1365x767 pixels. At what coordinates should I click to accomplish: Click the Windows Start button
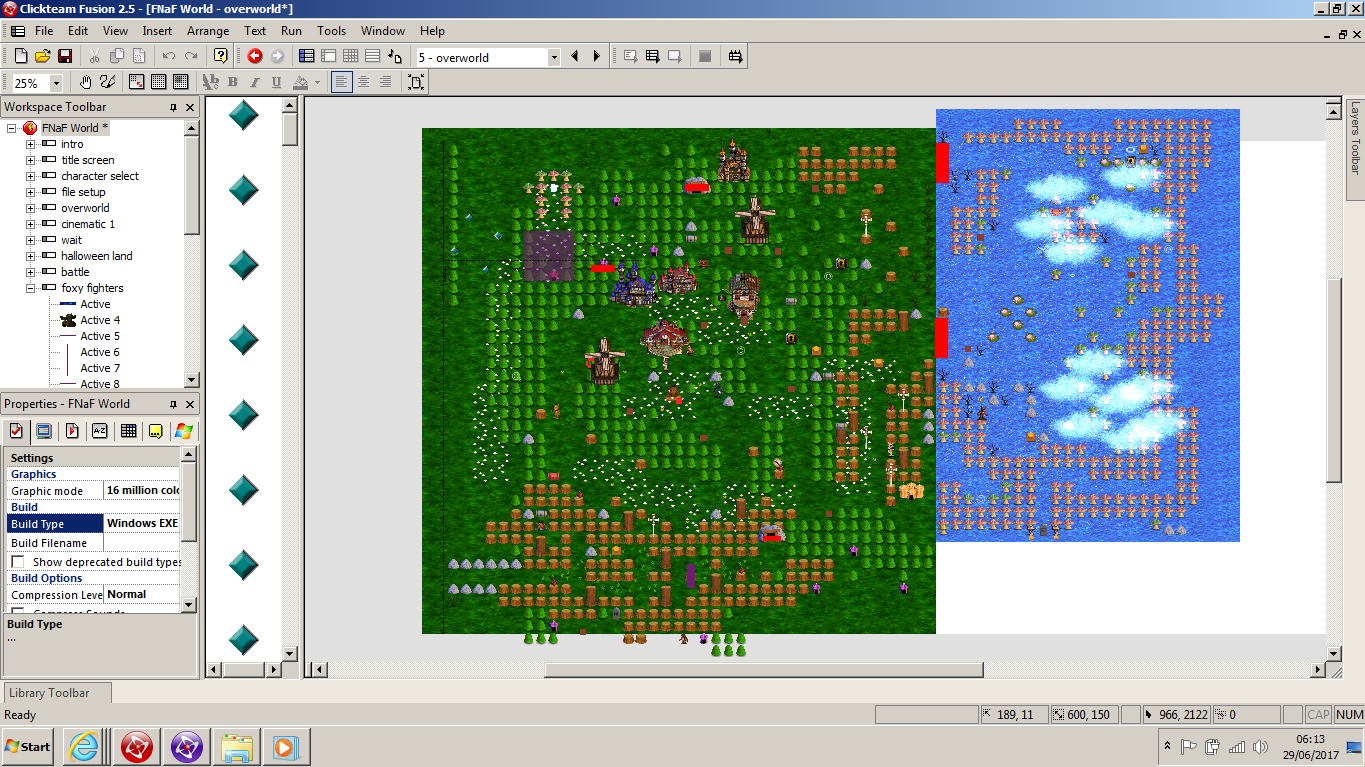pos(28,746)
